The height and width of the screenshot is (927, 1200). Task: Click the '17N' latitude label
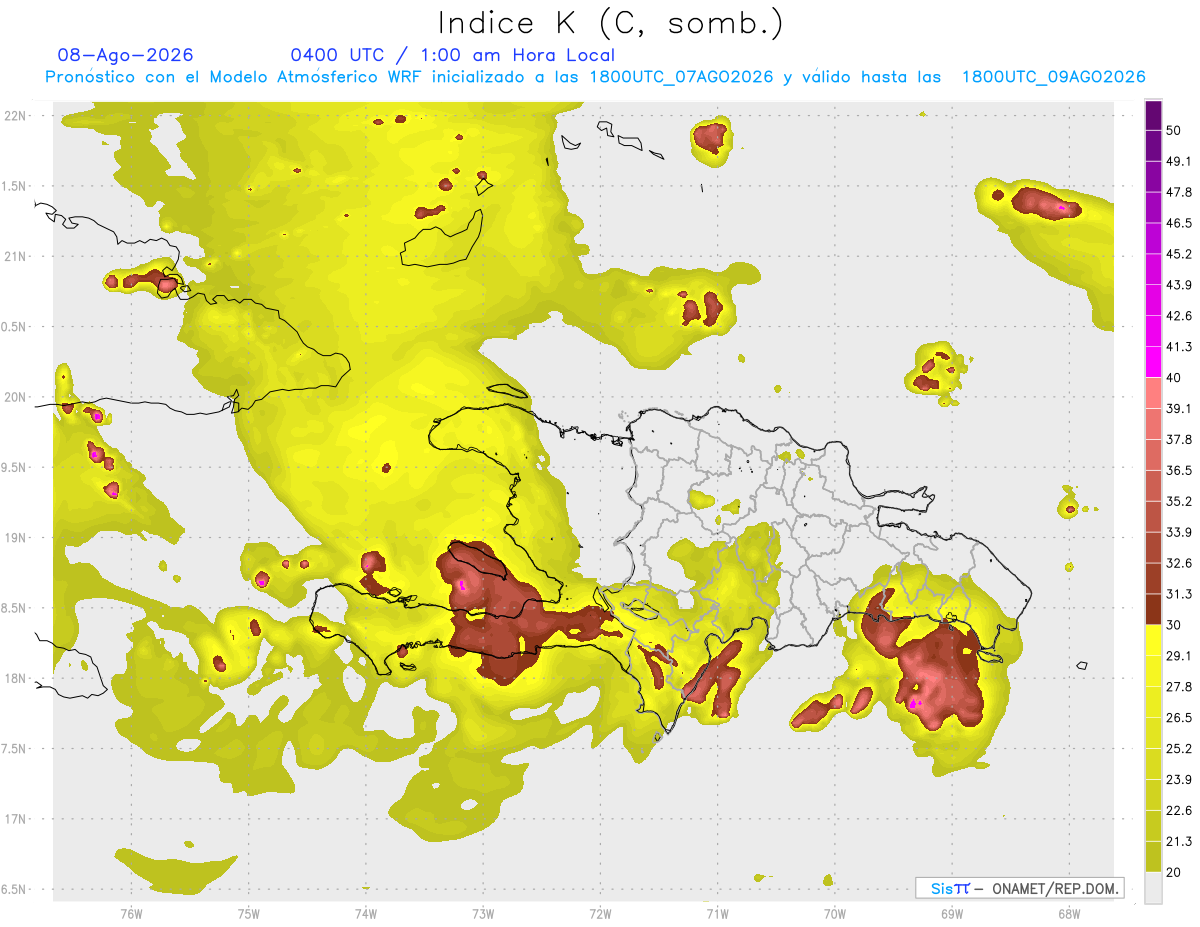[x=15, y=819]
